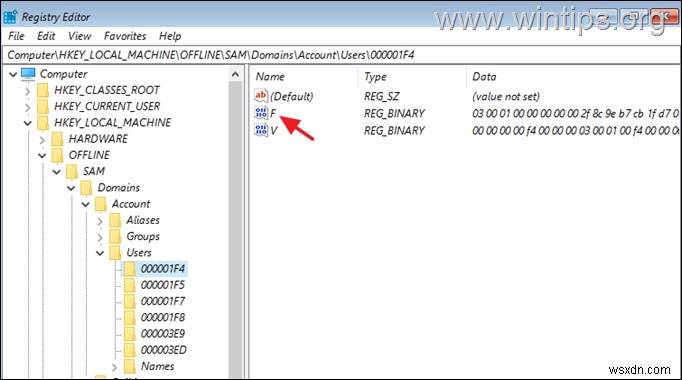682x380 pixels.
Task: Expand the Groups key chevron
Action: (x=100, y=237)
